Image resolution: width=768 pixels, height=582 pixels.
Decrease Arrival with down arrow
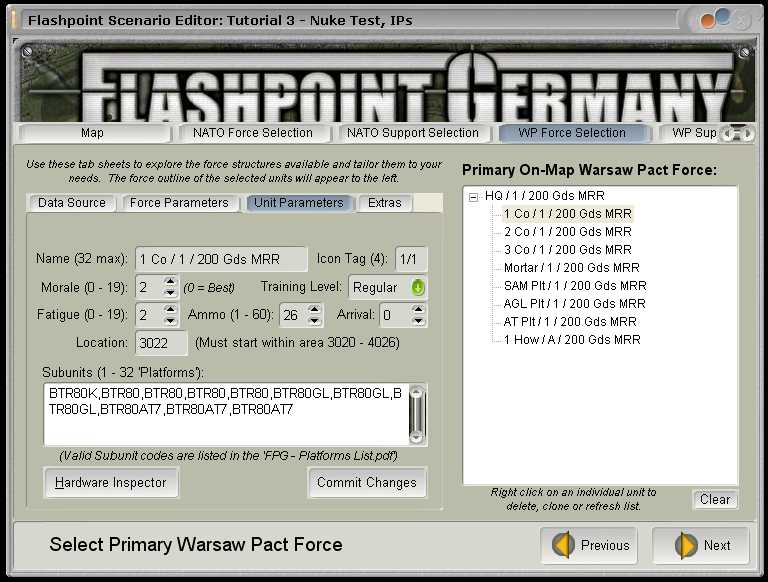pos(418,320)
